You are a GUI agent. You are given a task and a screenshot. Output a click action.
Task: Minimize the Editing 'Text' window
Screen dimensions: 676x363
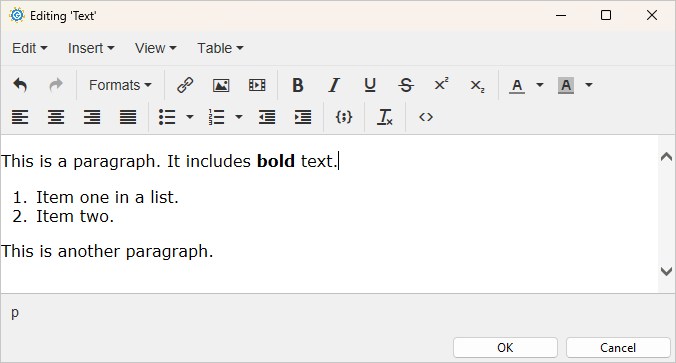coord(561,16)
